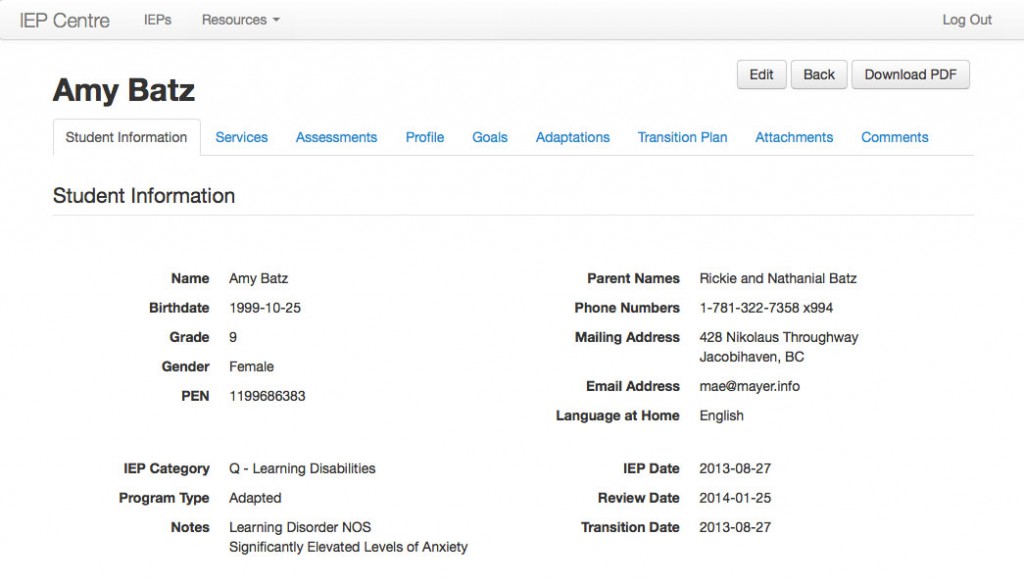Screen dimensions: 1024x584
Task: Click Log Out in the navbar
Action: pos(966,20)
